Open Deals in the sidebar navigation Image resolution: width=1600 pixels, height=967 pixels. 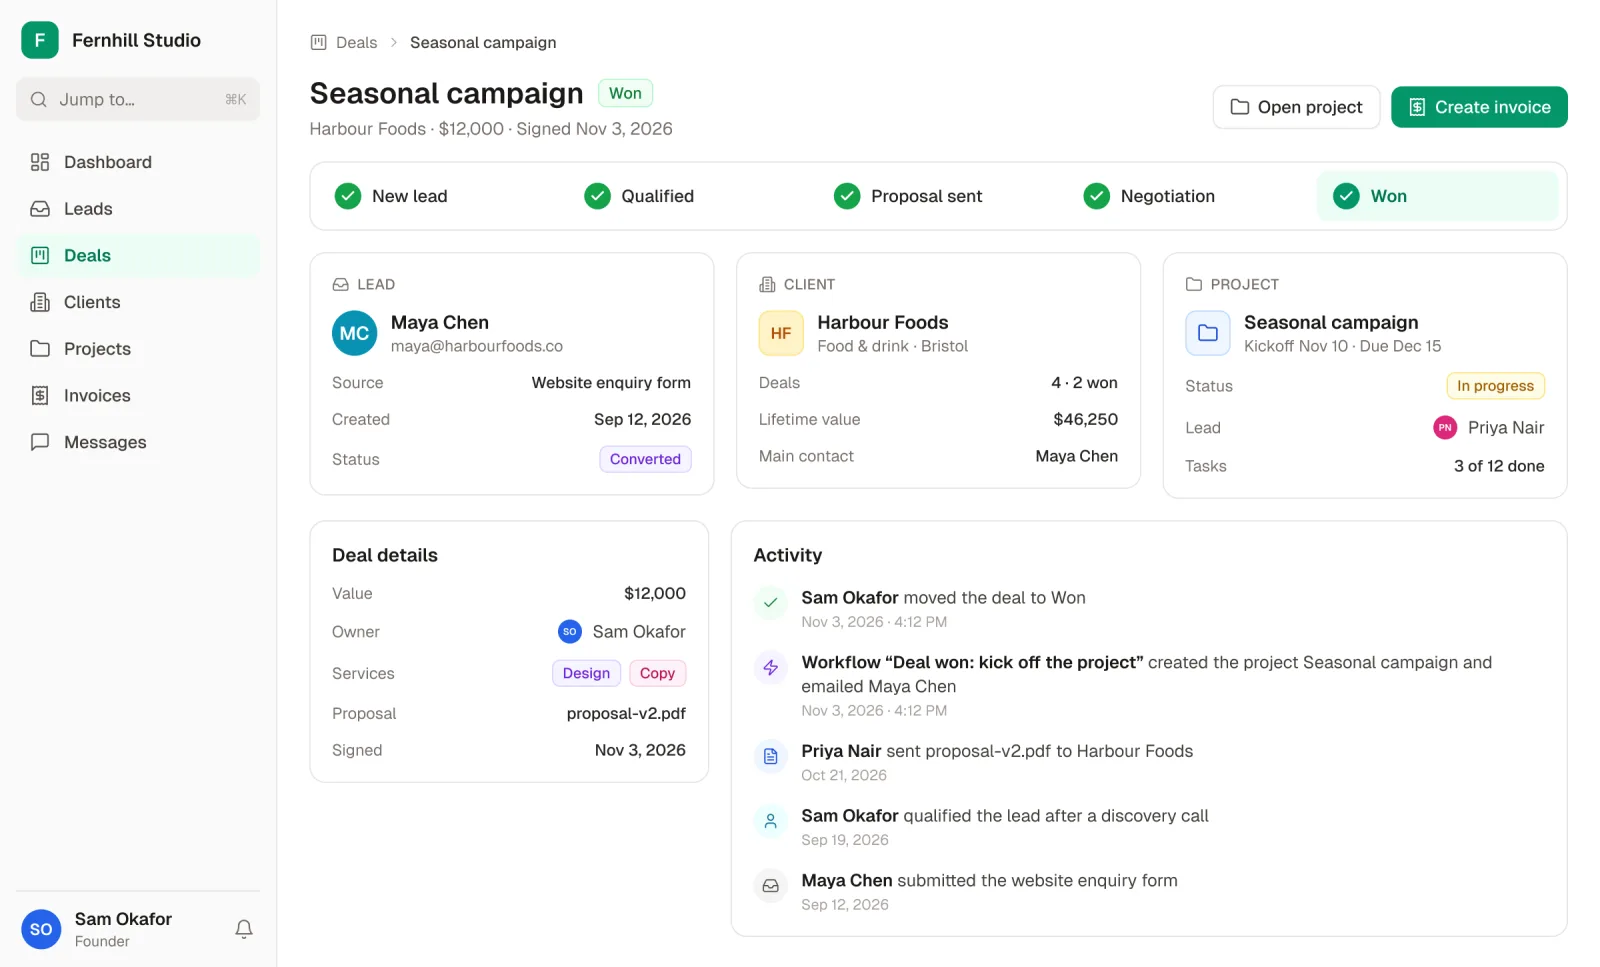coord(138,255)
